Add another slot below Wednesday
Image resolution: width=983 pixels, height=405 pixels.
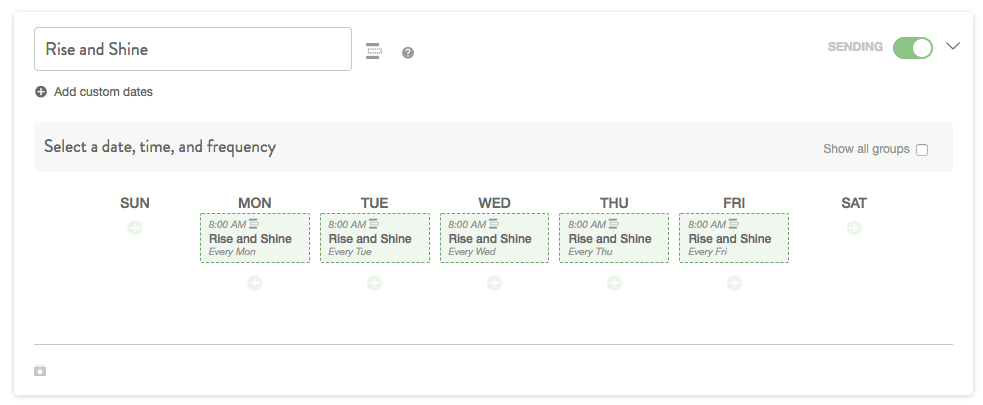click(x=494, y=283)
